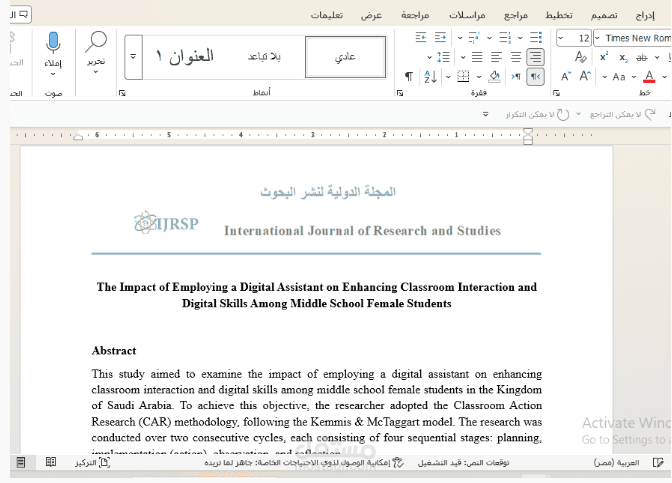Image resolution: width=672 pixels, height=483 pixels.
Task: Apply the العنوان ١ (Heading 1) style
Action: [185, 57]
